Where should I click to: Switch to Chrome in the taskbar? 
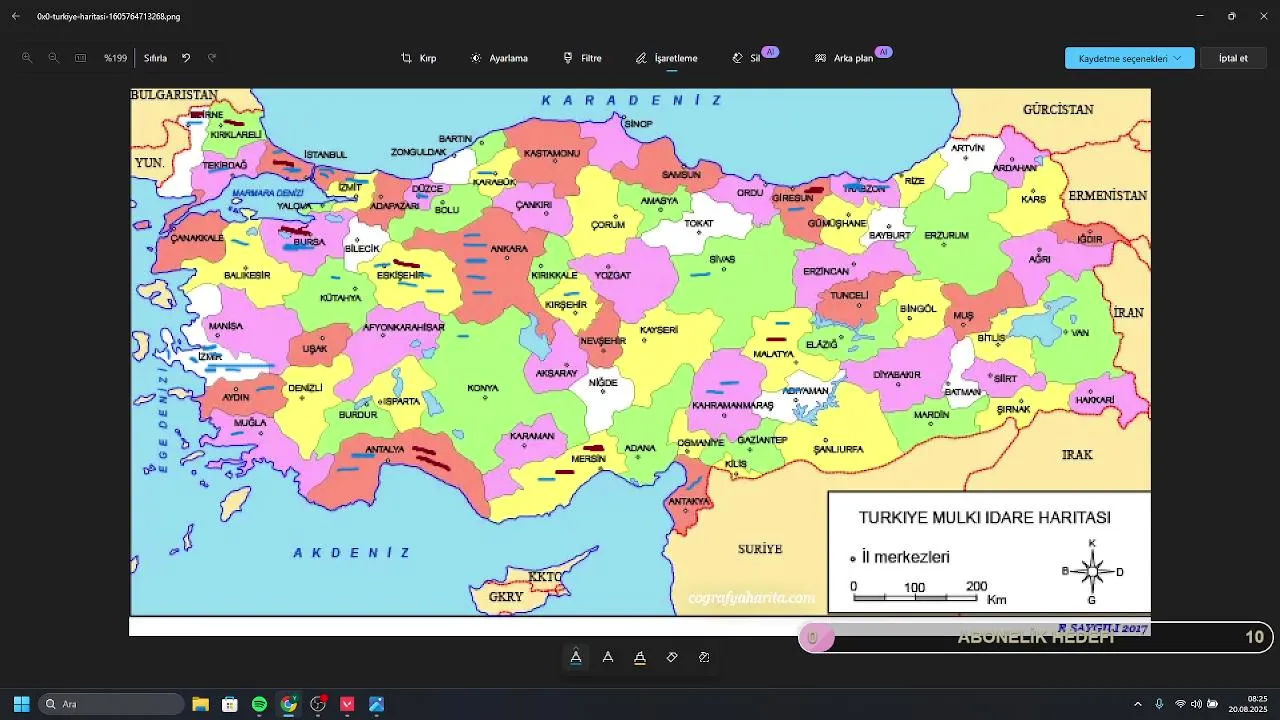coord(288,704)
